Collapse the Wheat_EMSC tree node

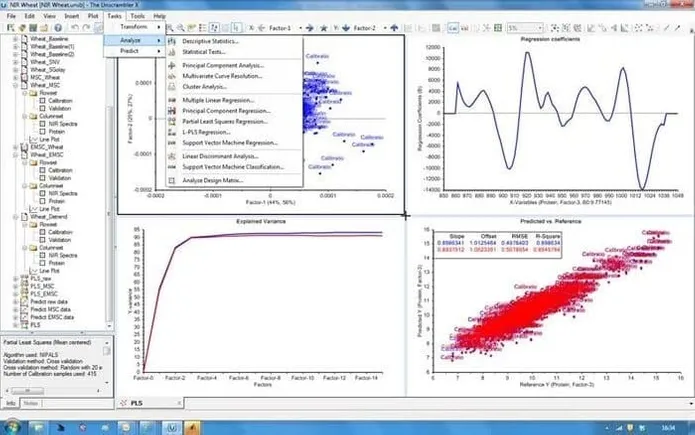point(16,155)
